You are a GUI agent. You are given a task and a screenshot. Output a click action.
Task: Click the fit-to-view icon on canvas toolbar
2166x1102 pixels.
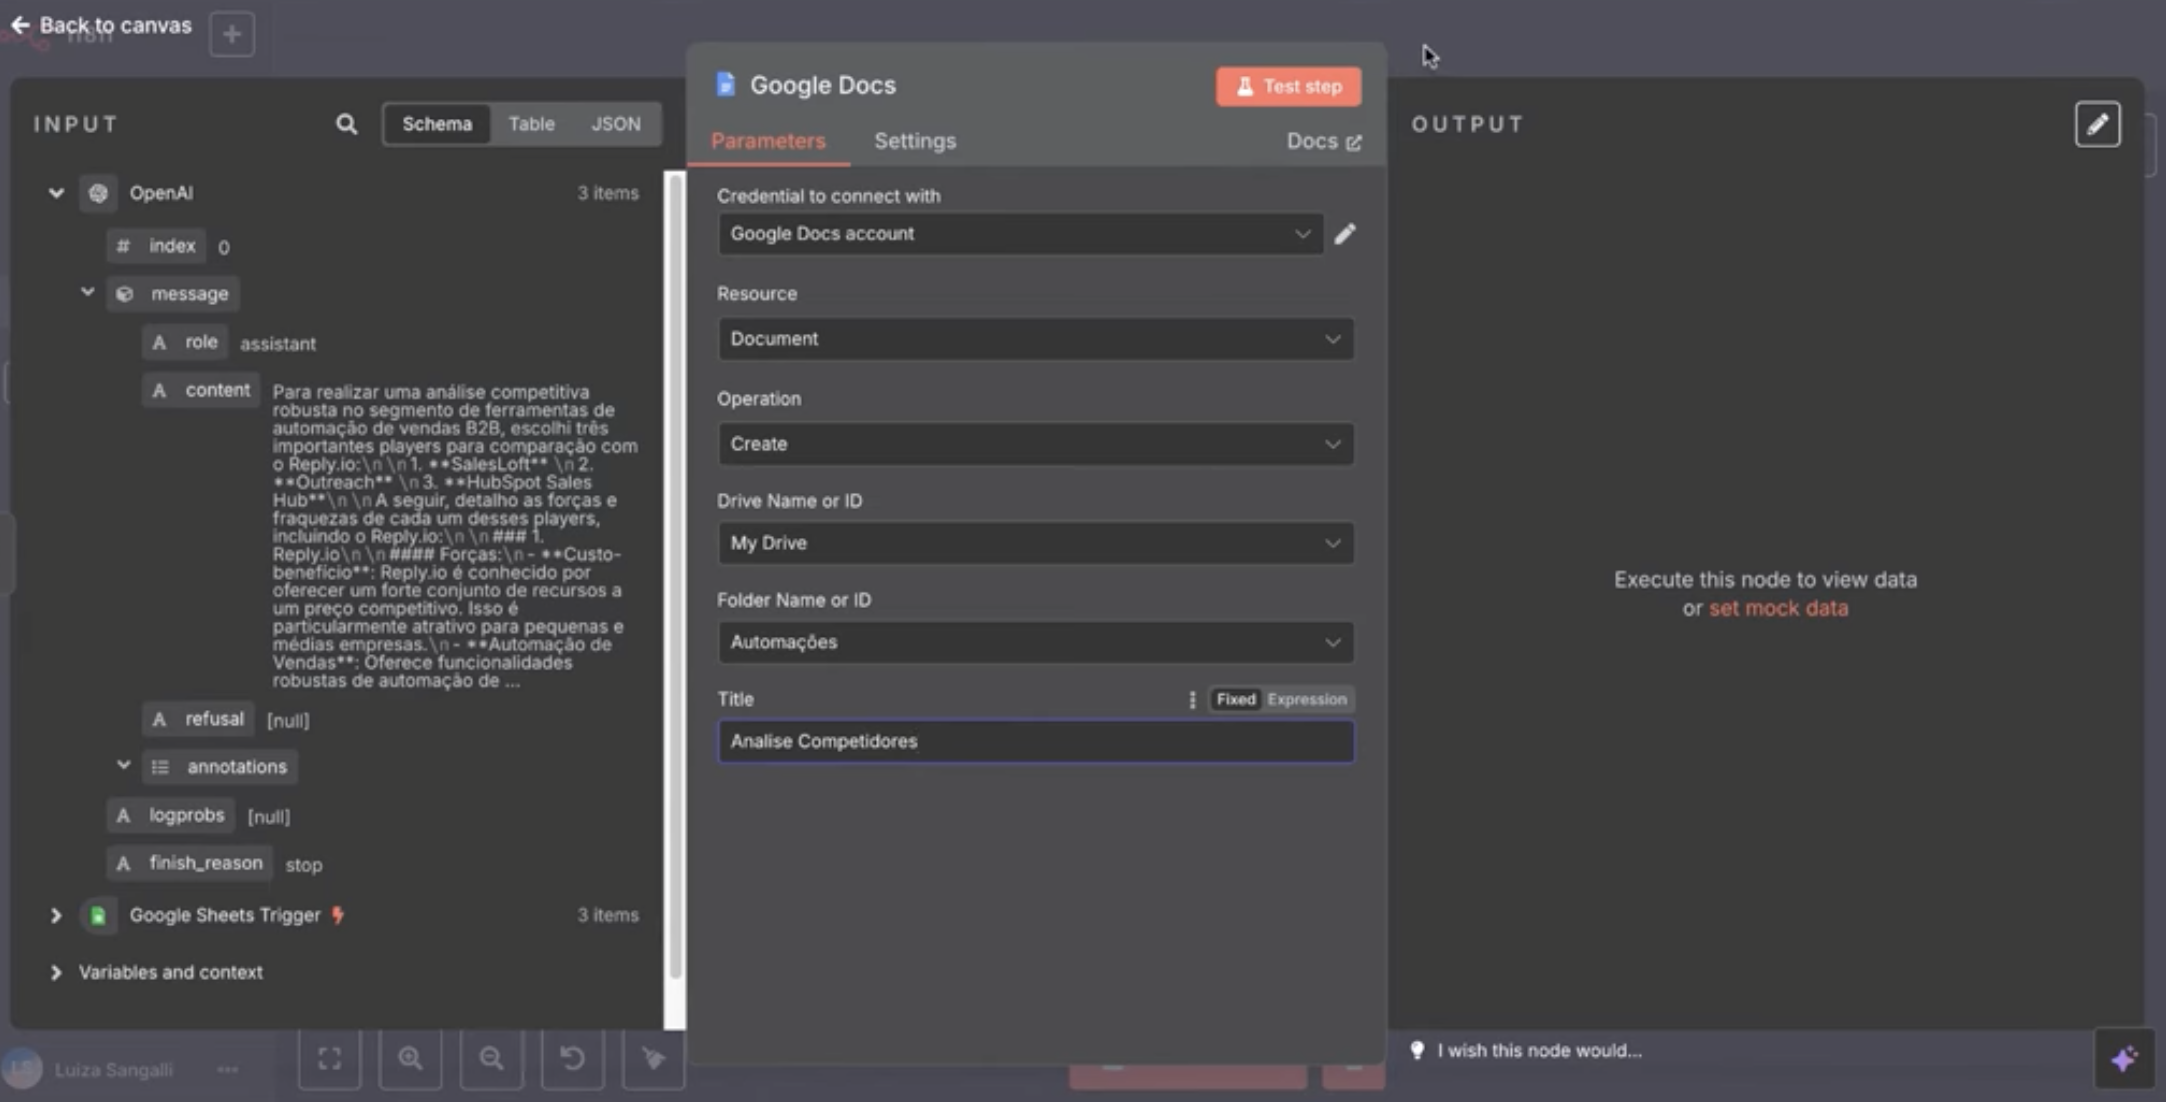coord(330,1058)
